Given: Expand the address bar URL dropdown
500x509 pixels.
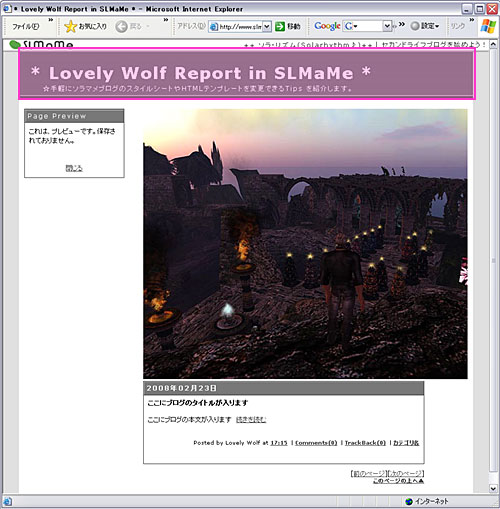Looking at the screenshot, I should pos(267,26).
